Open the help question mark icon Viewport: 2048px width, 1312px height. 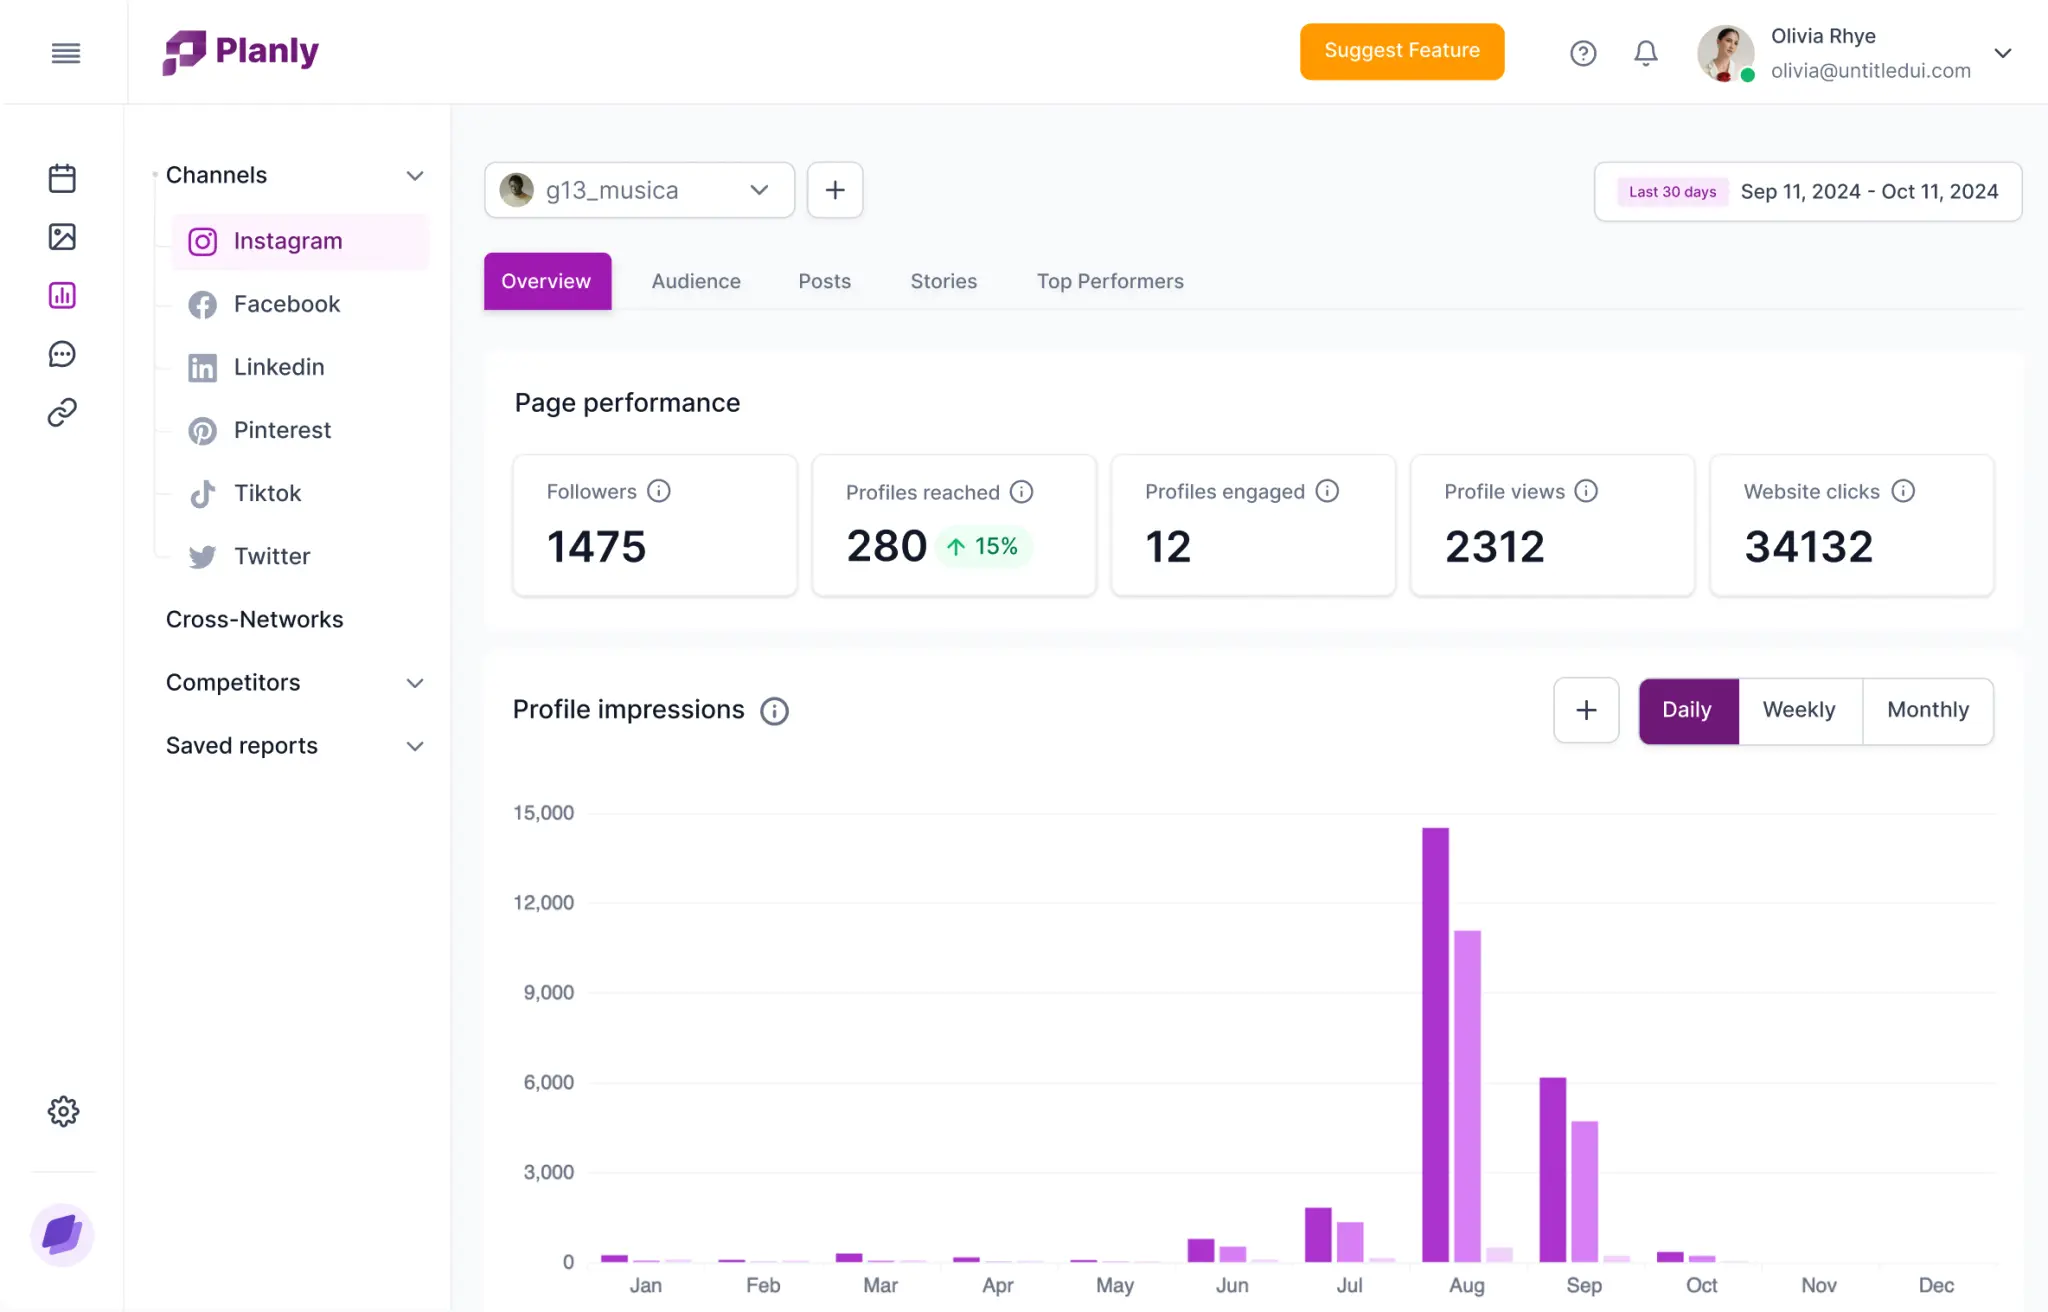[x=1582, y=53]
